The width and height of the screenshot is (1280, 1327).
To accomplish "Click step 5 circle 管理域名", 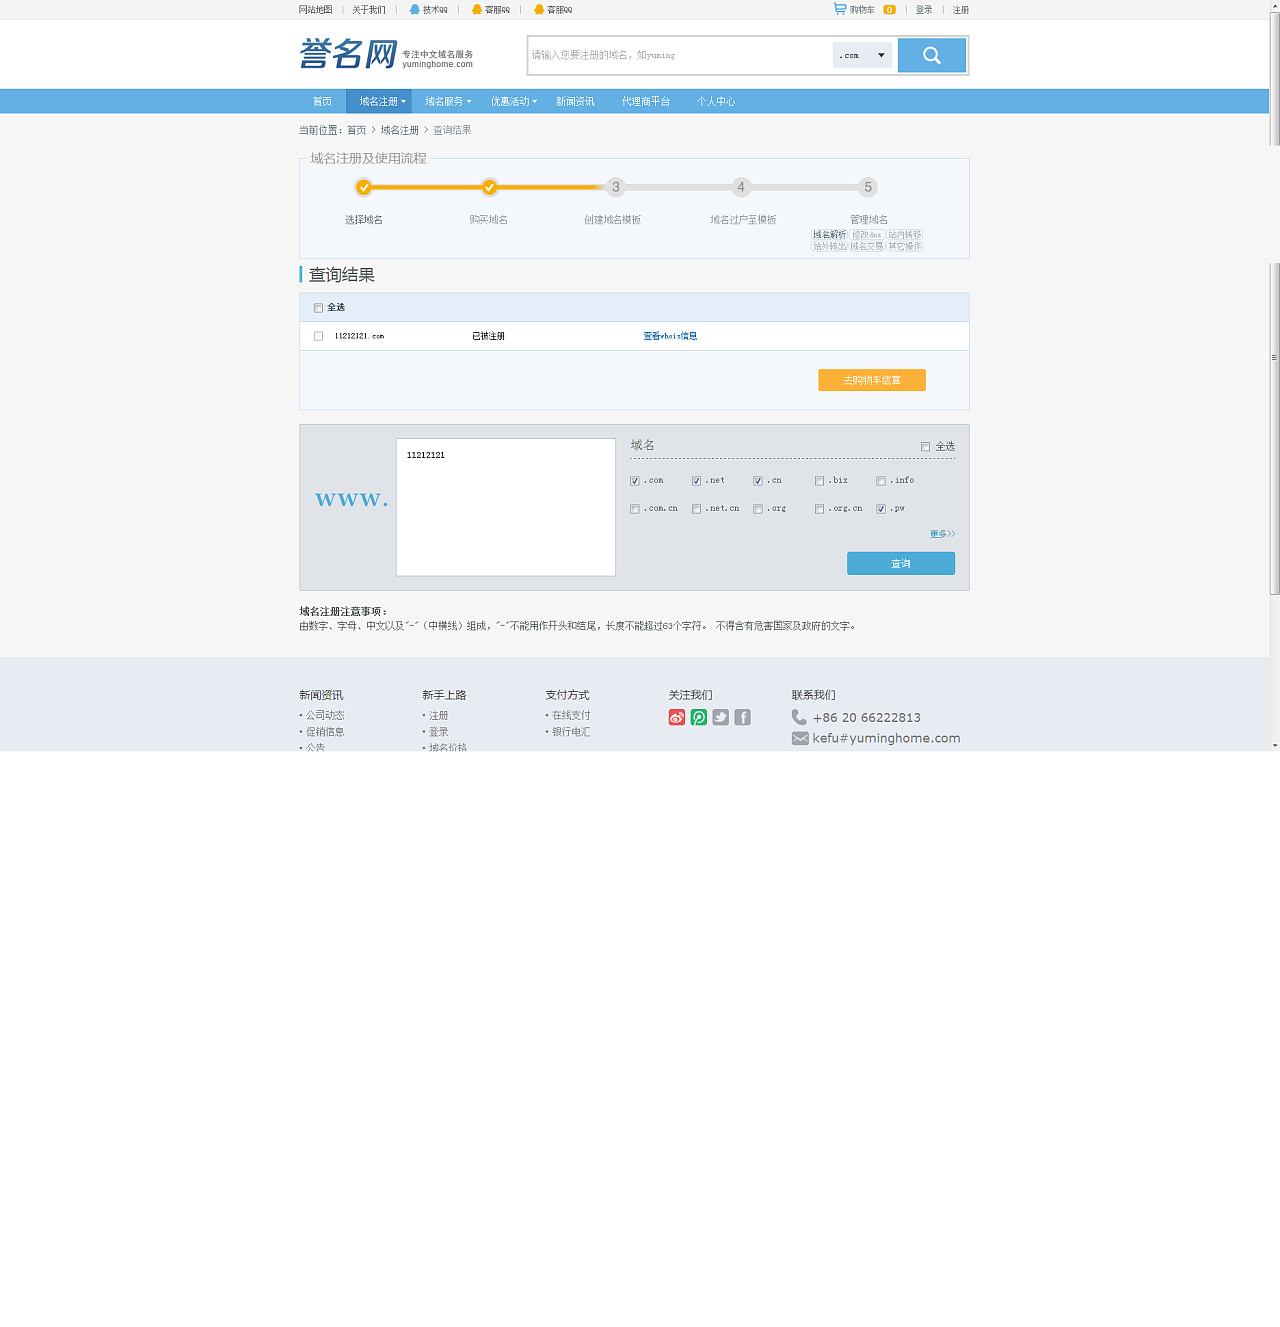I will coord(868,187).
